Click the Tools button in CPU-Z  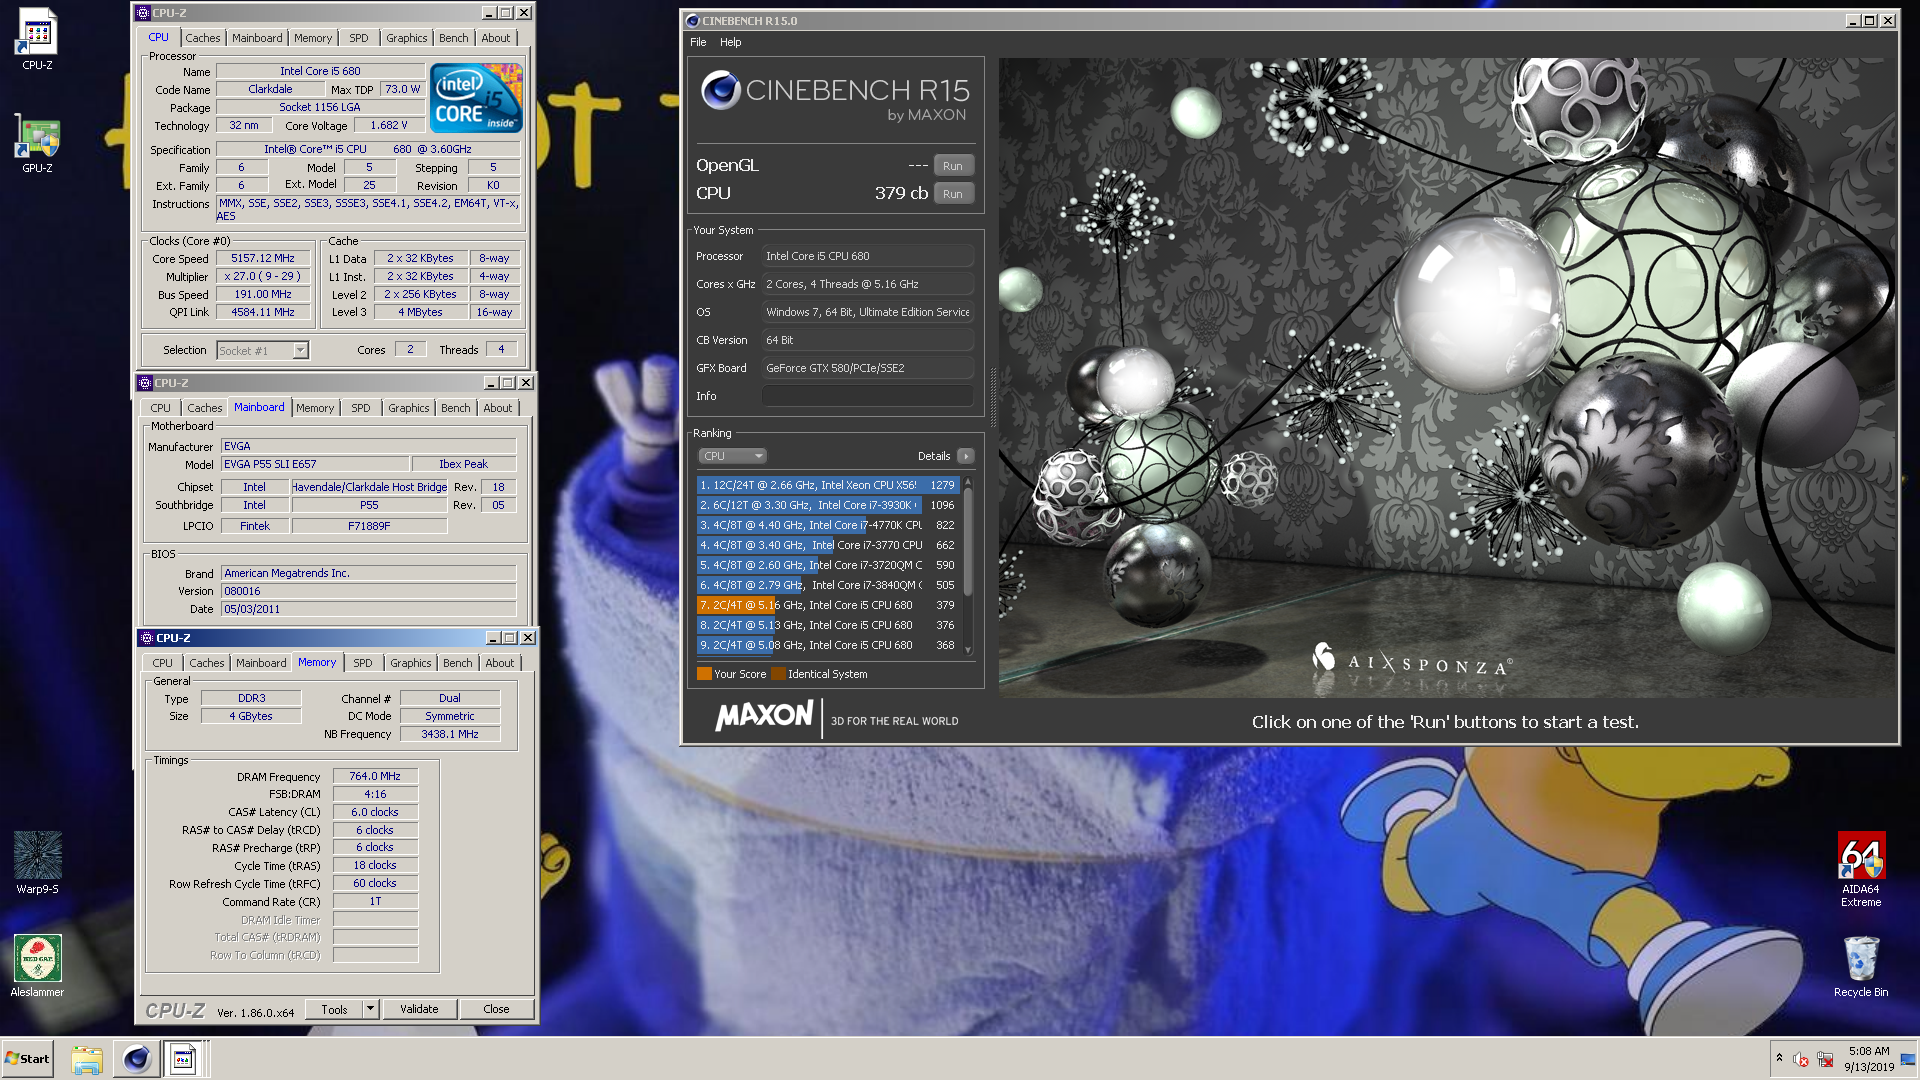tap(334, 1010)
